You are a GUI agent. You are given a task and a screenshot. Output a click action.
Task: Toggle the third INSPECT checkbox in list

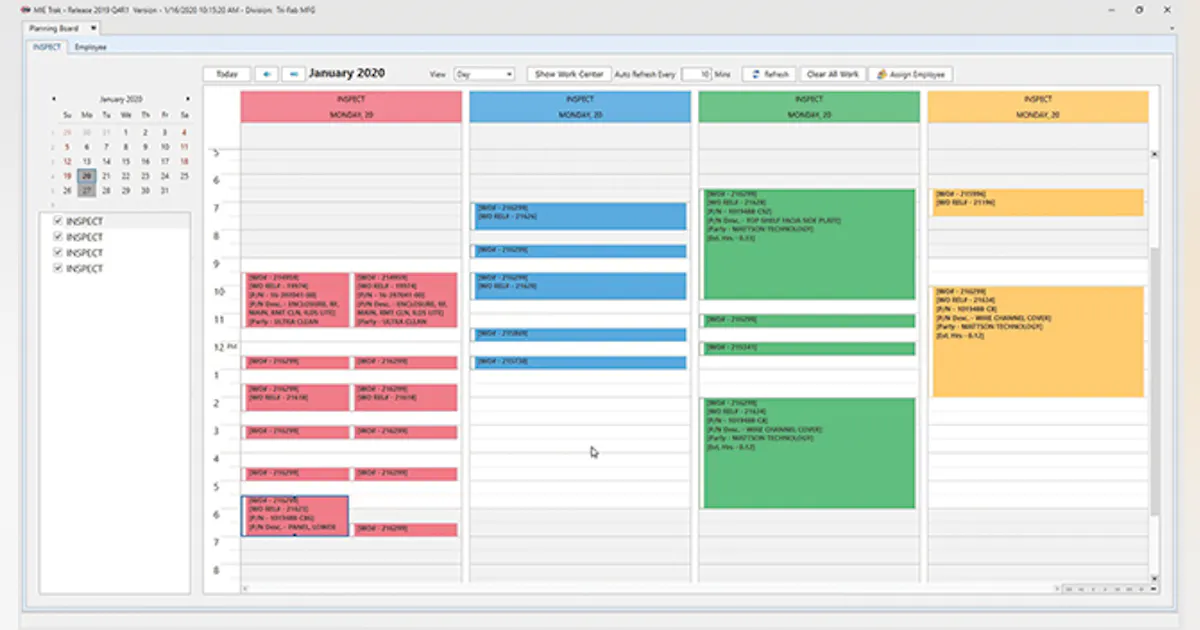58,253
